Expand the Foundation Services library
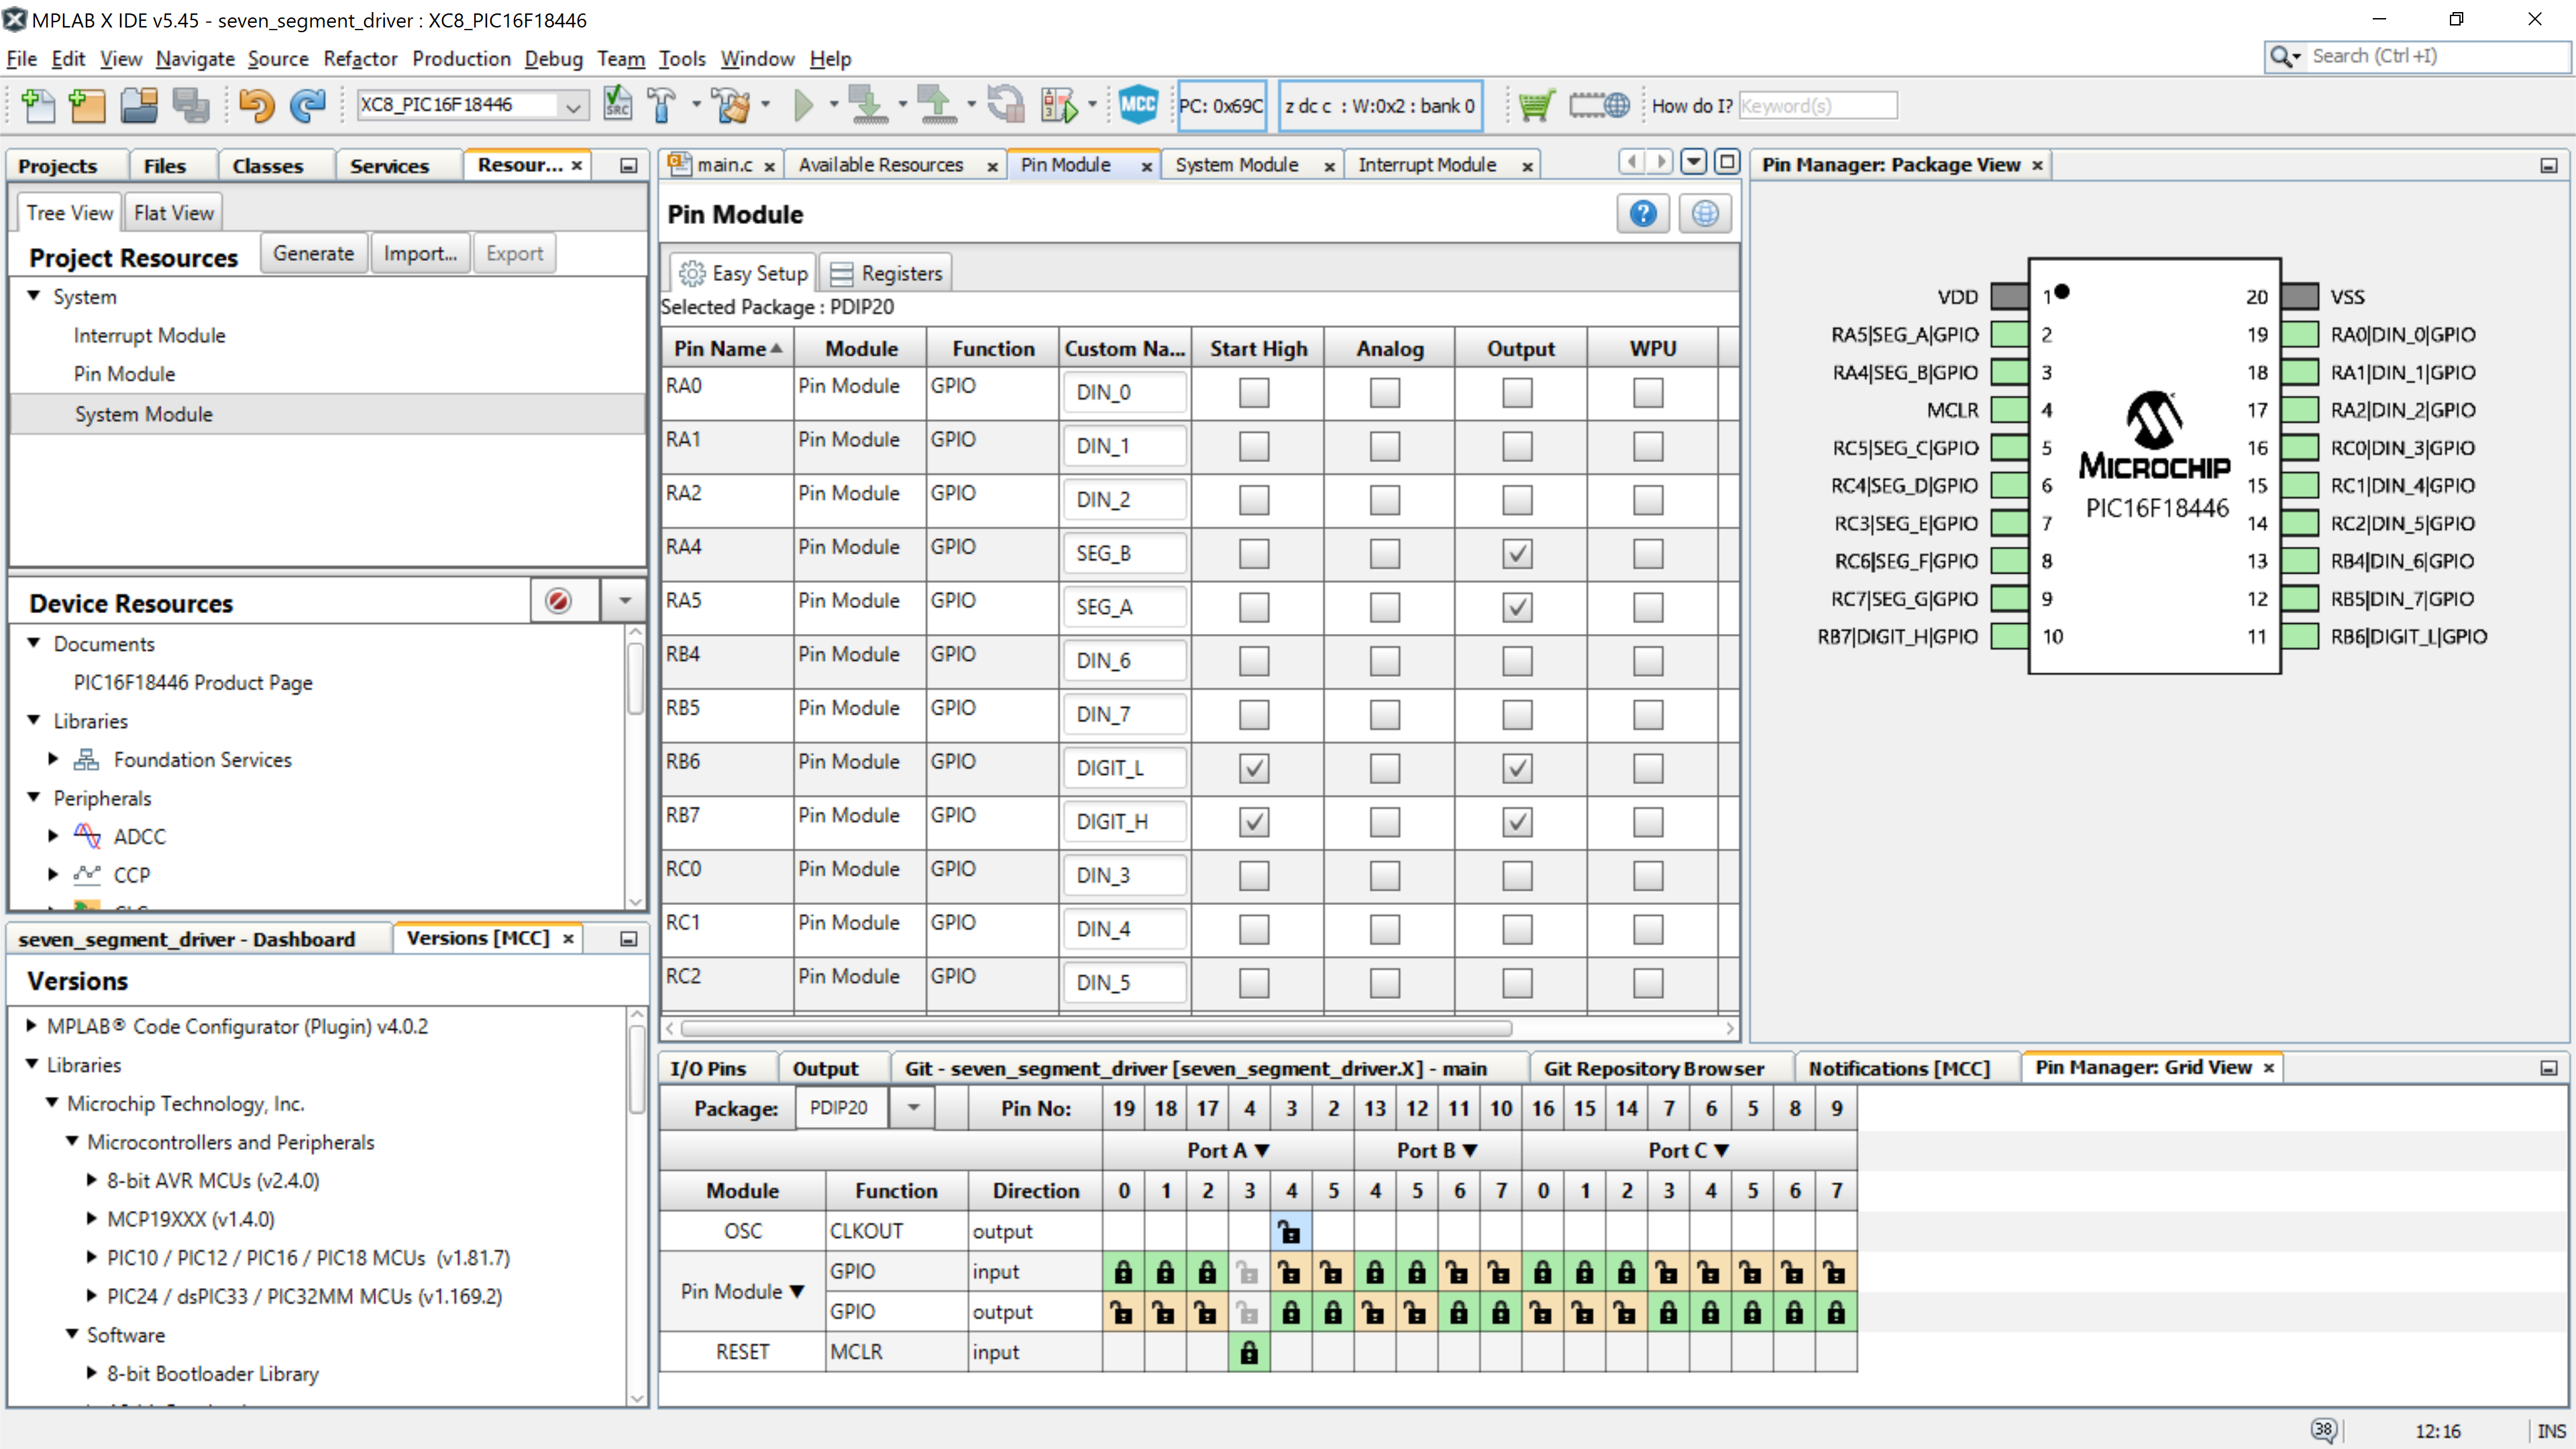 tap(54, 759)
